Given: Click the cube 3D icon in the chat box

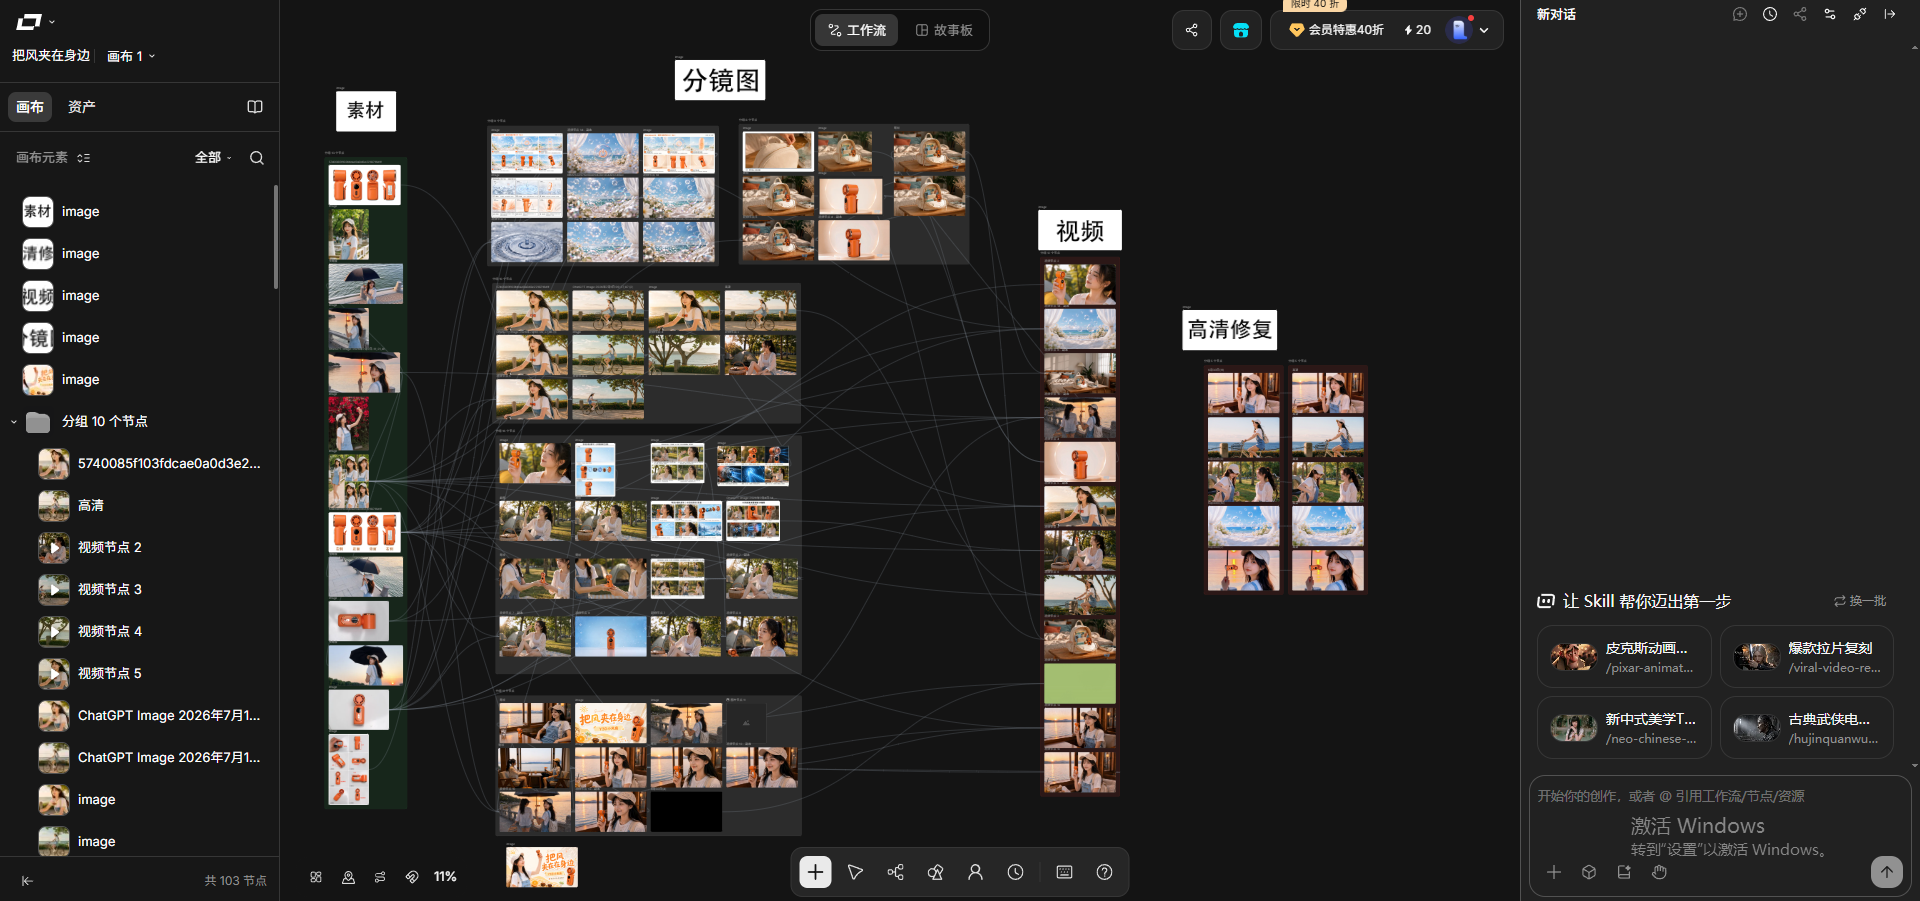Looking at the screenshot, I should pyautogui.click(x=1589, y=872).
